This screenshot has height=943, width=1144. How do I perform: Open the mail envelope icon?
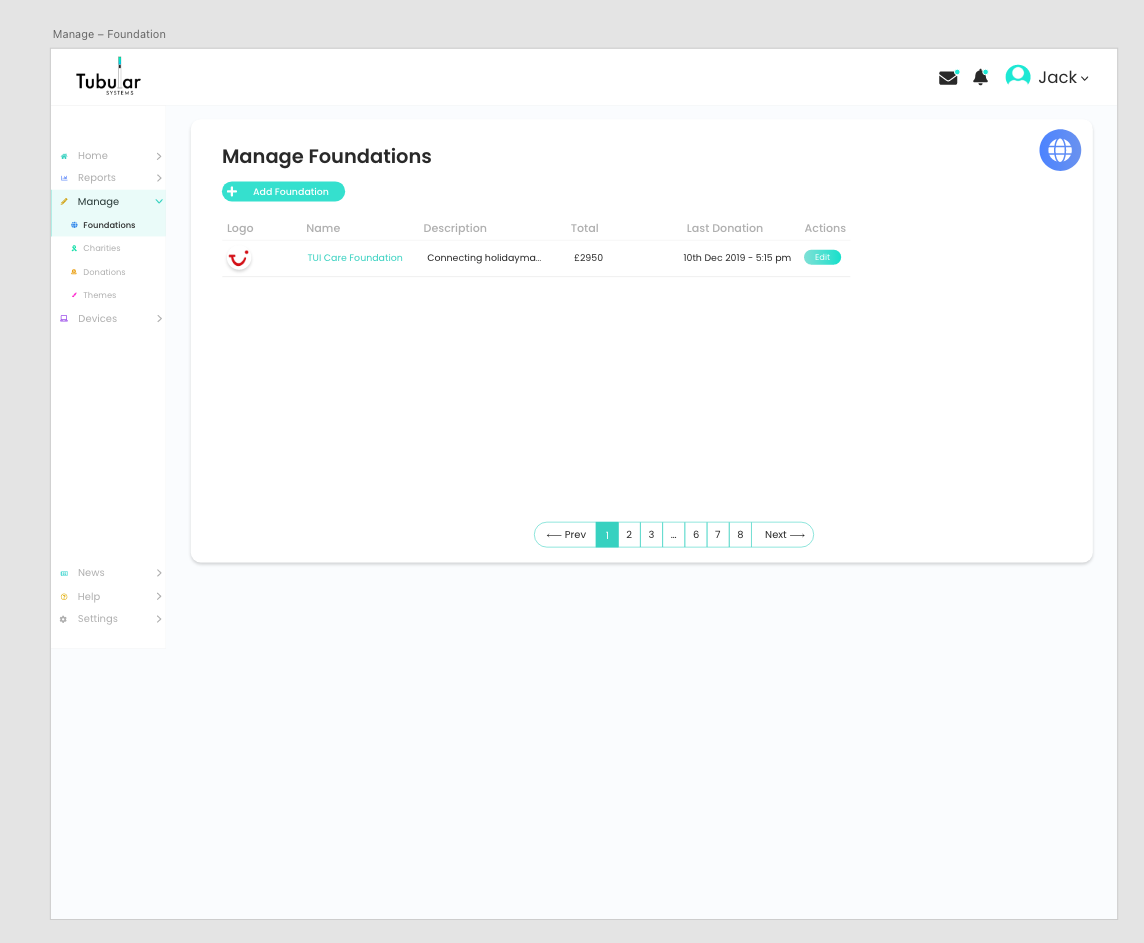pyautogui.click(x=947, y=78)
